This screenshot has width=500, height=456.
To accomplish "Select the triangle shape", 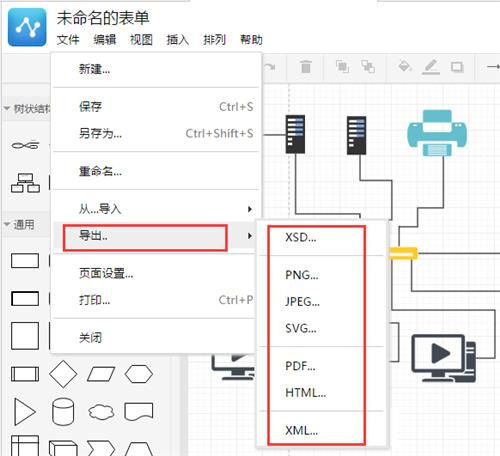I will coord(25,412).
